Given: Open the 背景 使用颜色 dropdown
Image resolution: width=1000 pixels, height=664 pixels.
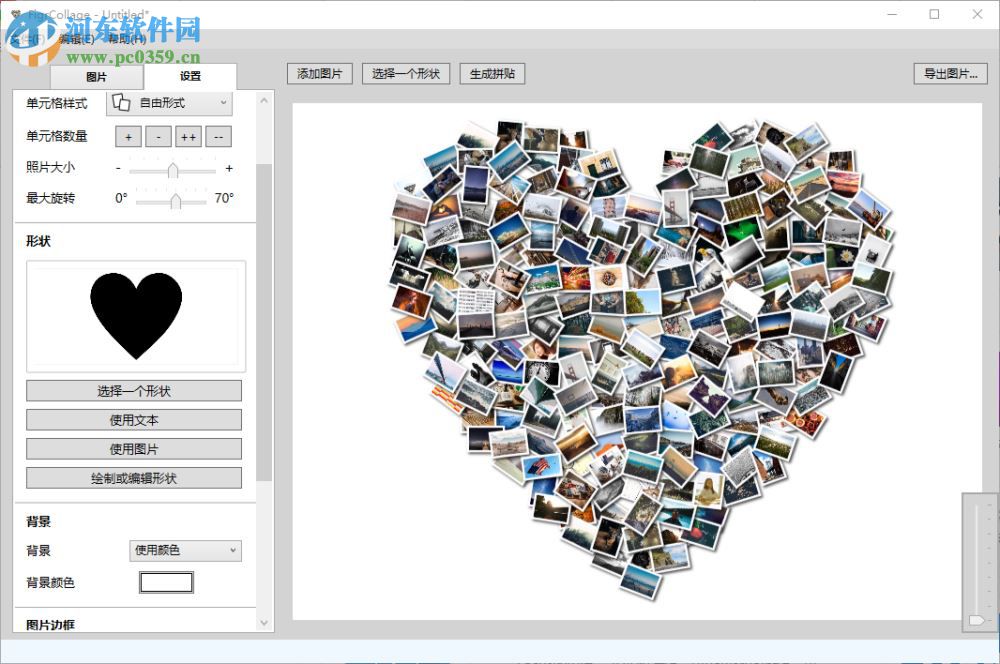Looking at the screenshot, I should click(184, 551).
